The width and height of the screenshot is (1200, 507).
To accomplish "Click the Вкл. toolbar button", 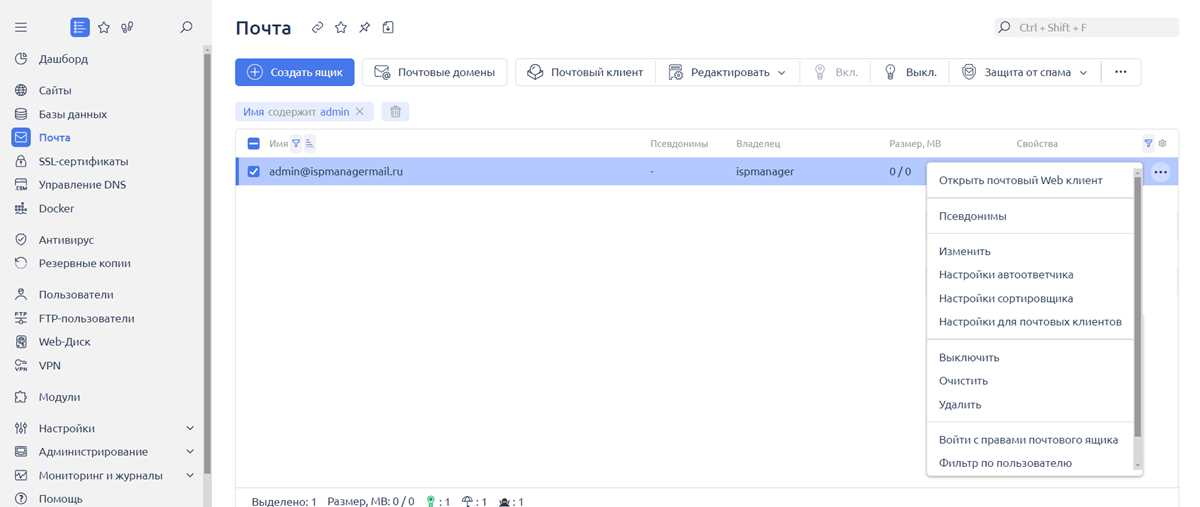I will pos(835,72).
